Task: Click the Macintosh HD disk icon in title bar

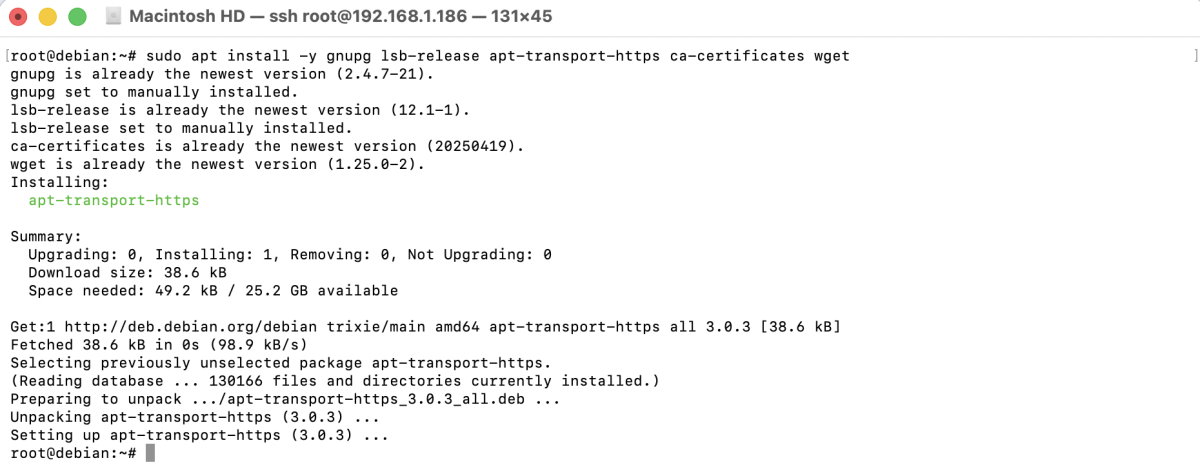Action: coord(113,17)
